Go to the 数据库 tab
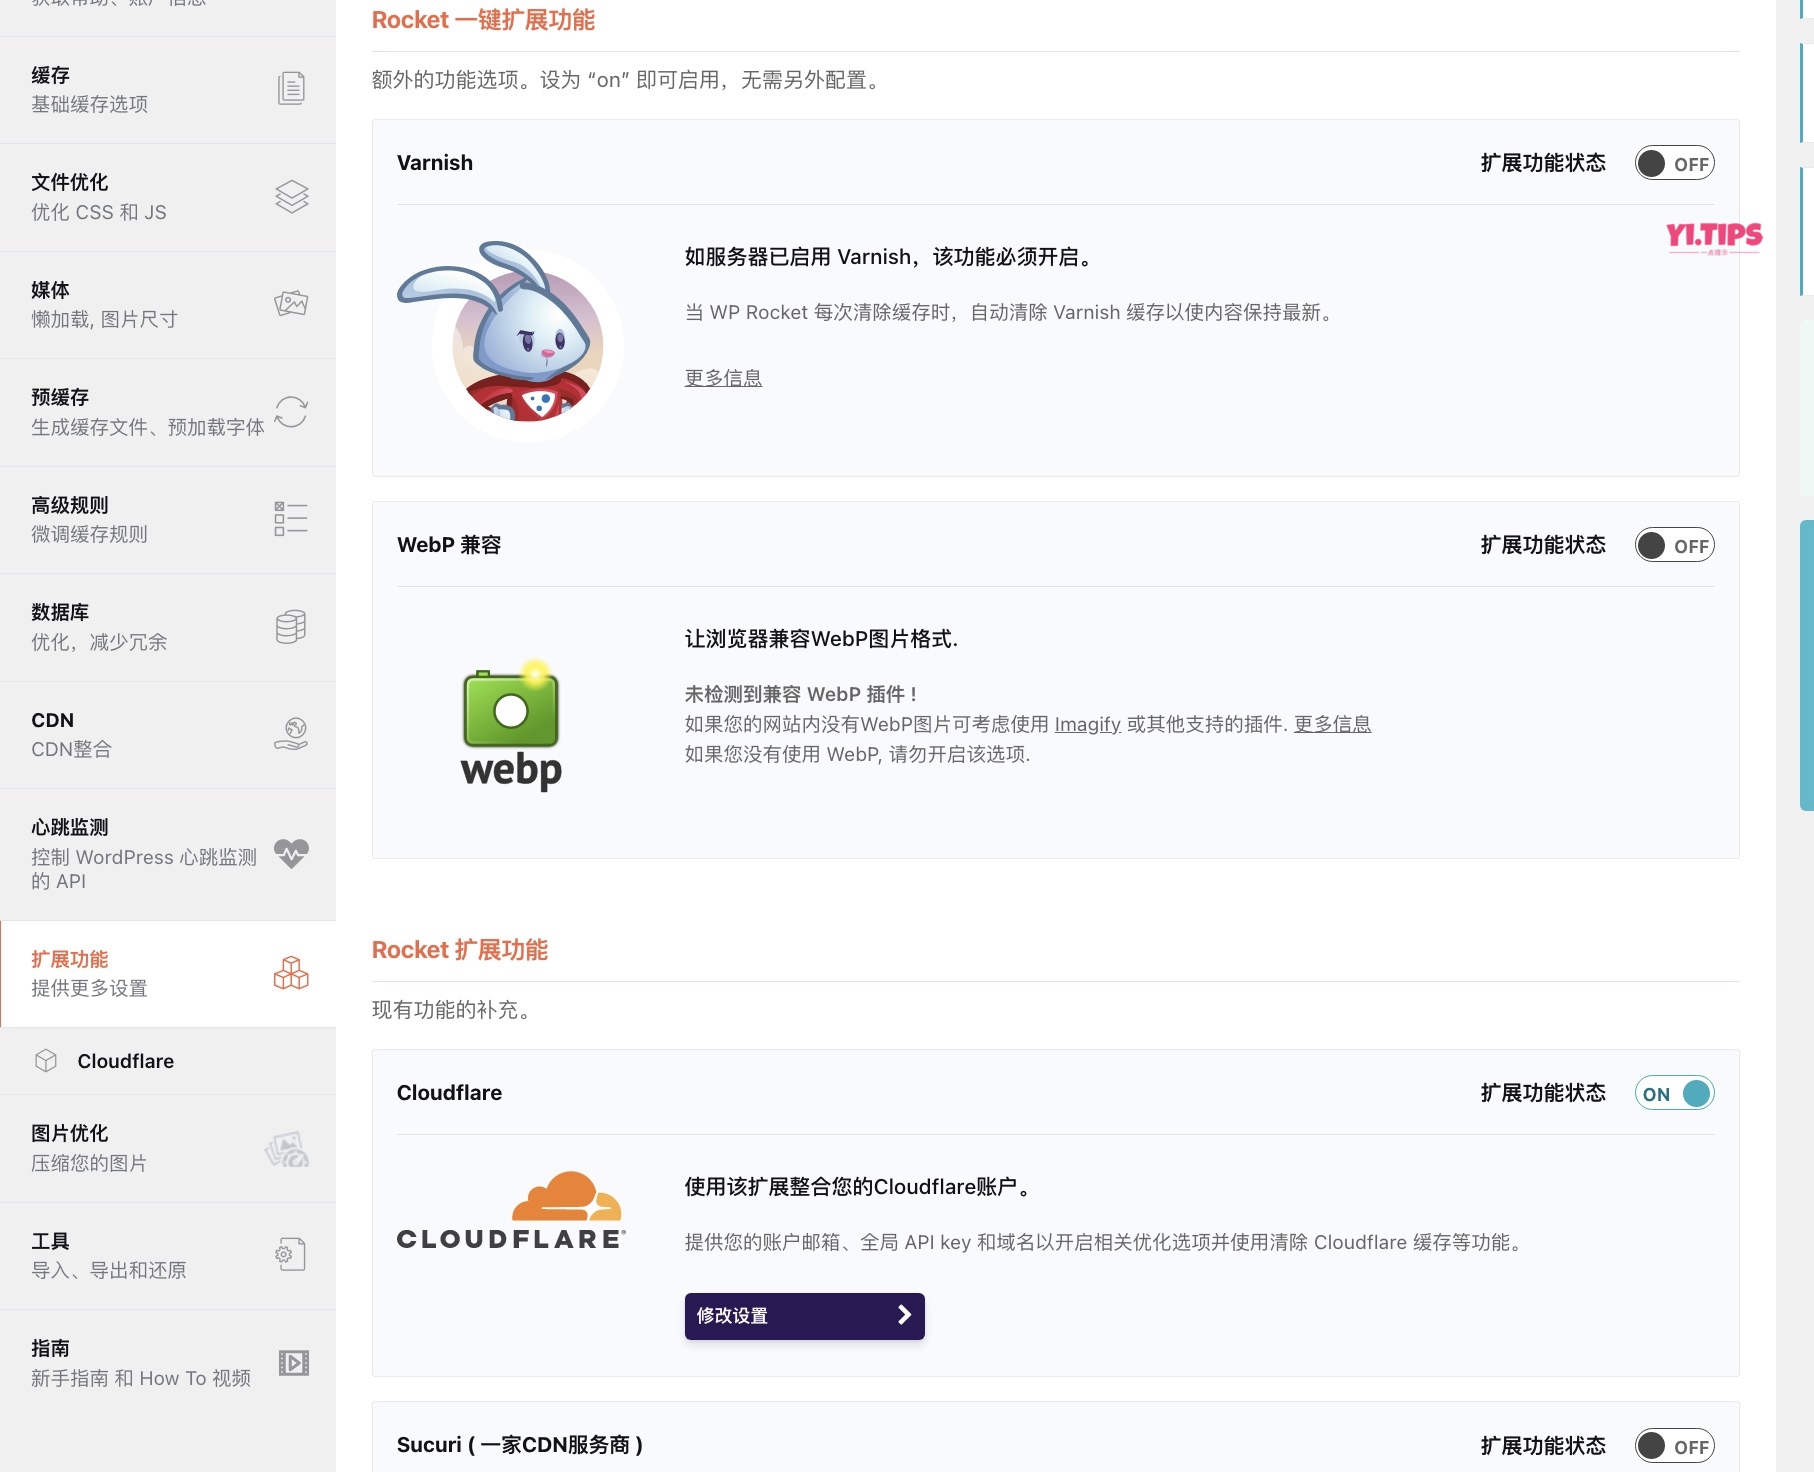Screen dimensions: 1814x1472 [168, 627]
